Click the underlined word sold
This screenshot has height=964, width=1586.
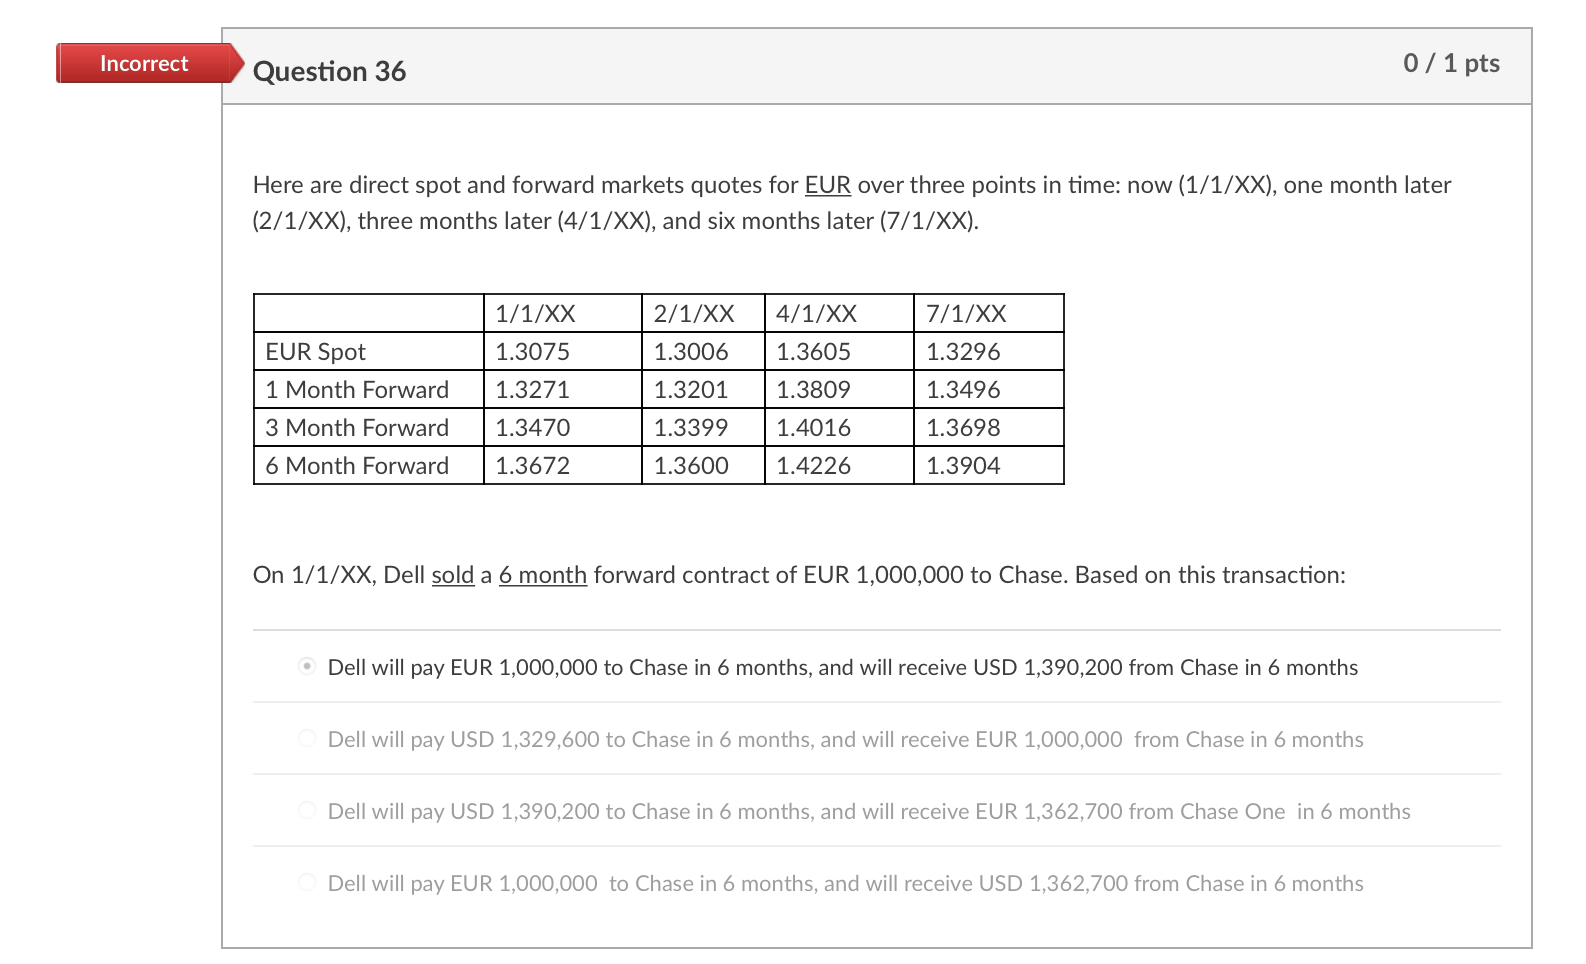pyautogui.click(x=453, y=574)
